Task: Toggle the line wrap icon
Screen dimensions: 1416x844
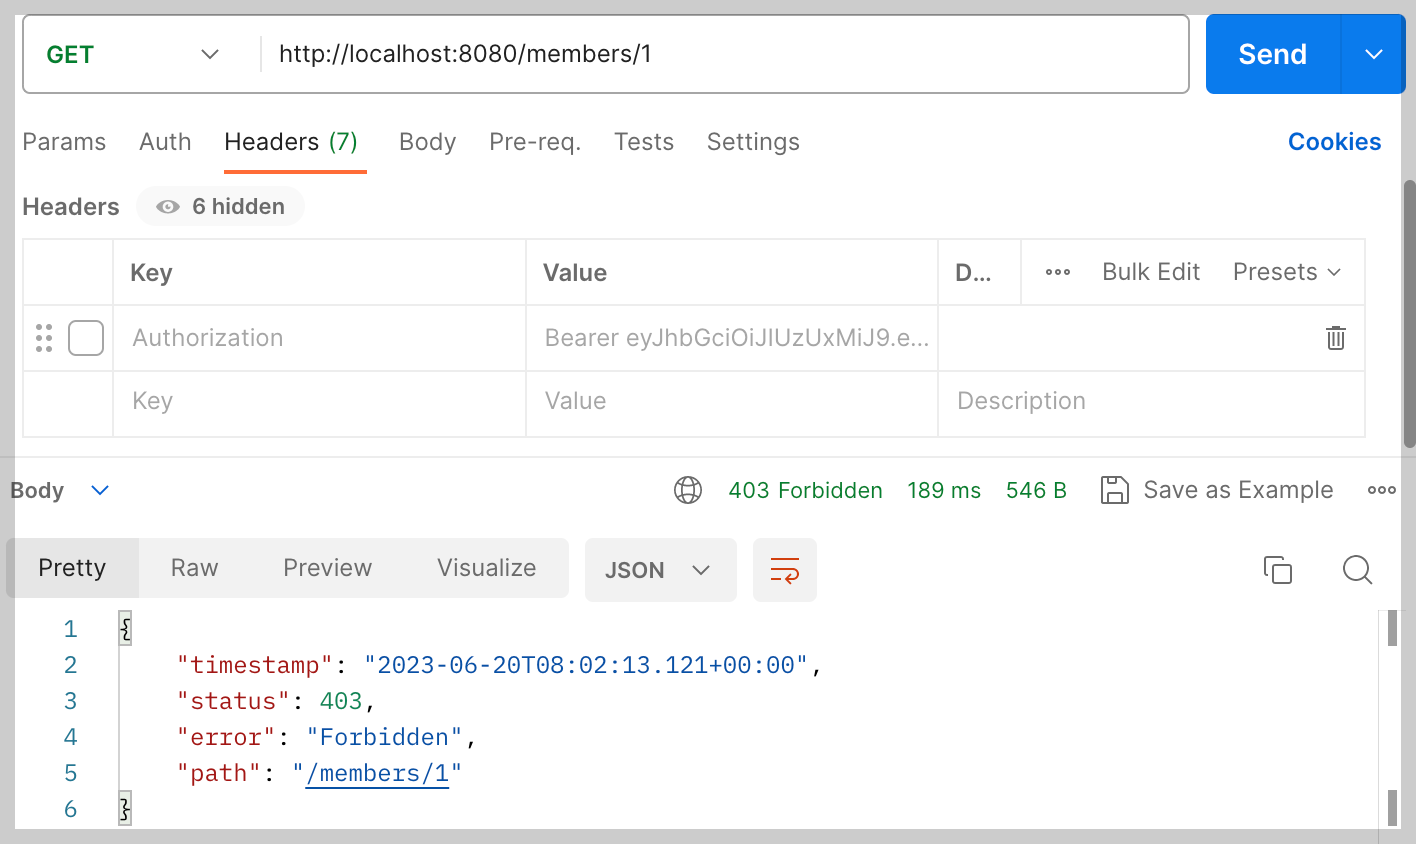Action: coord(785,570)
